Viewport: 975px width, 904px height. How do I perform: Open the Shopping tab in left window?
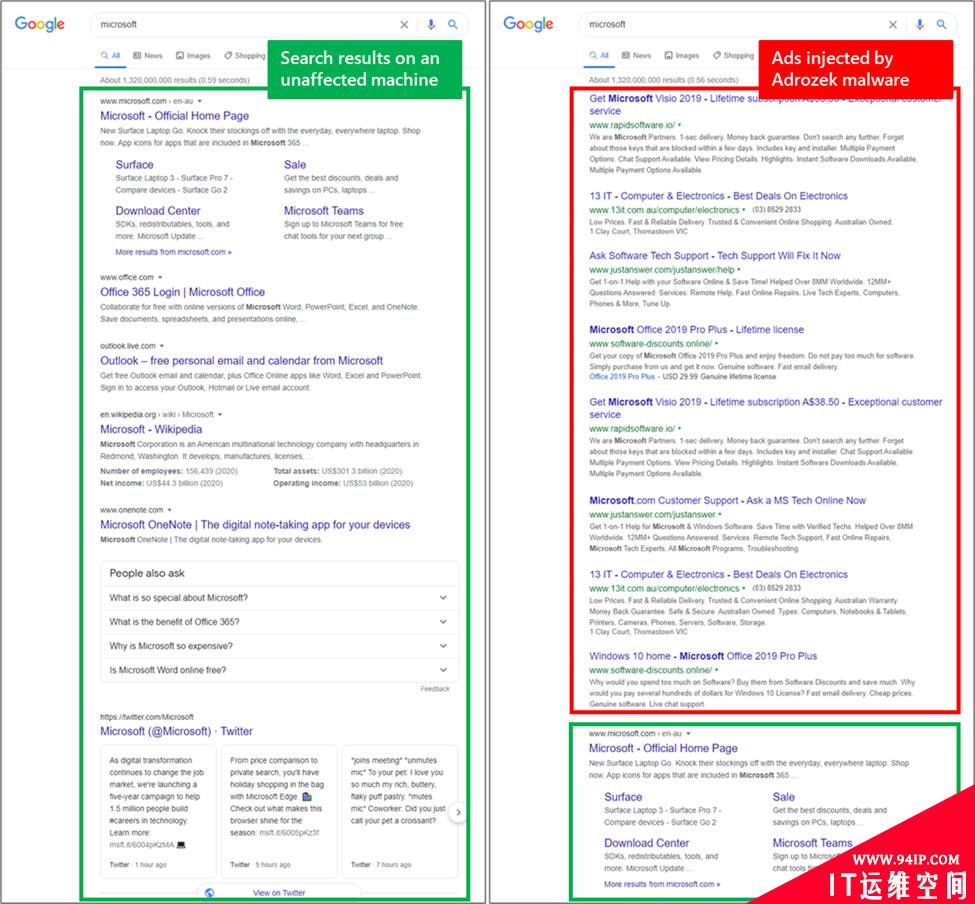pos(245,55)
